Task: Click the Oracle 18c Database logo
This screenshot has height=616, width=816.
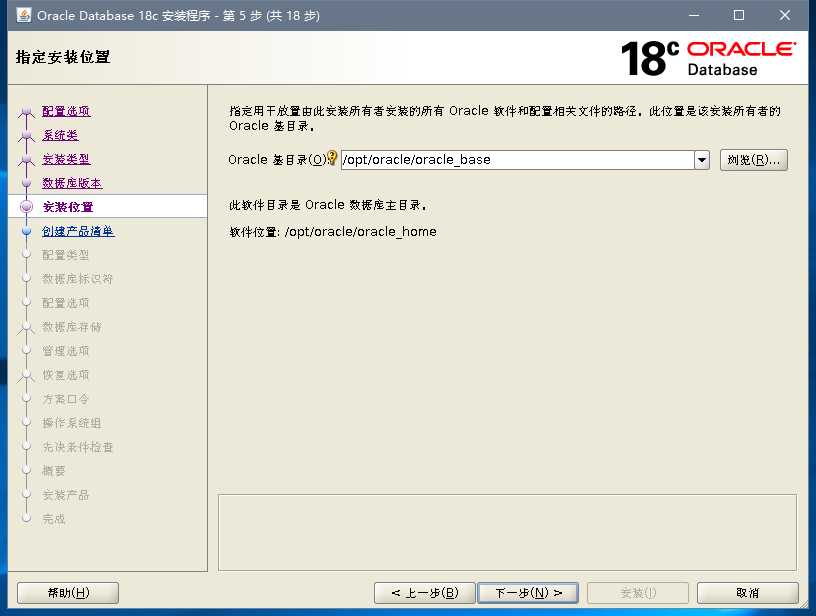Action: click(708, 58)
